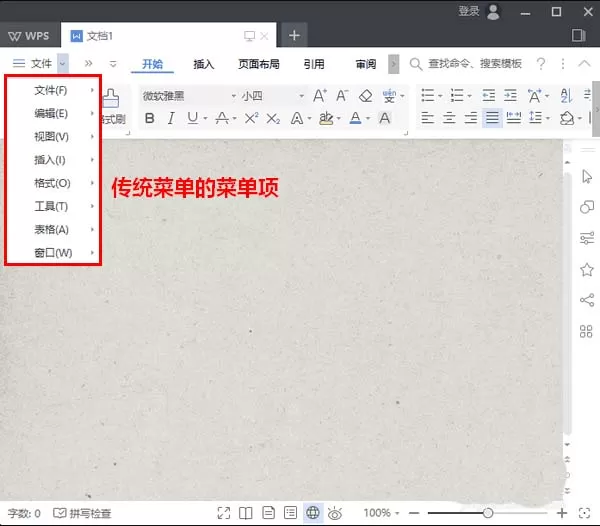Toggle spell check in status bar
The image size is (600, 526).
click(x=82, y=513)
